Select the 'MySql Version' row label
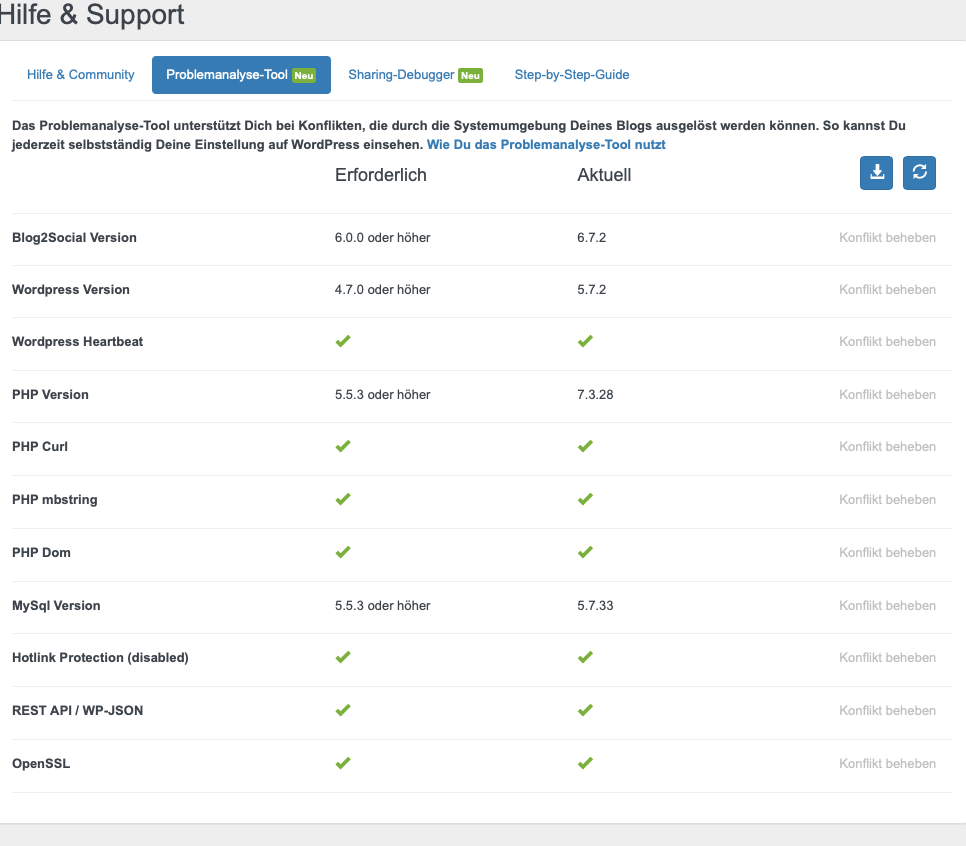966x846 pixels. [x=56, y=606]
